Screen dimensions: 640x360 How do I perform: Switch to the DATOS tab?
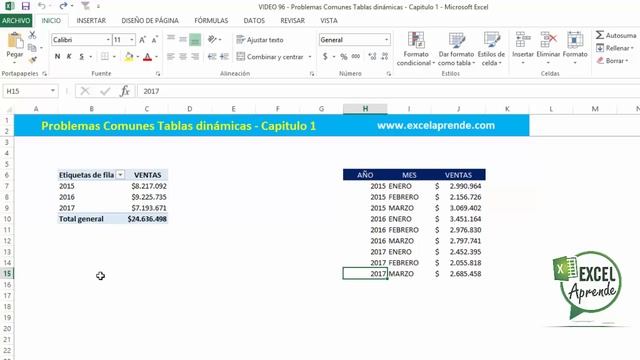(x=254, y=20)
